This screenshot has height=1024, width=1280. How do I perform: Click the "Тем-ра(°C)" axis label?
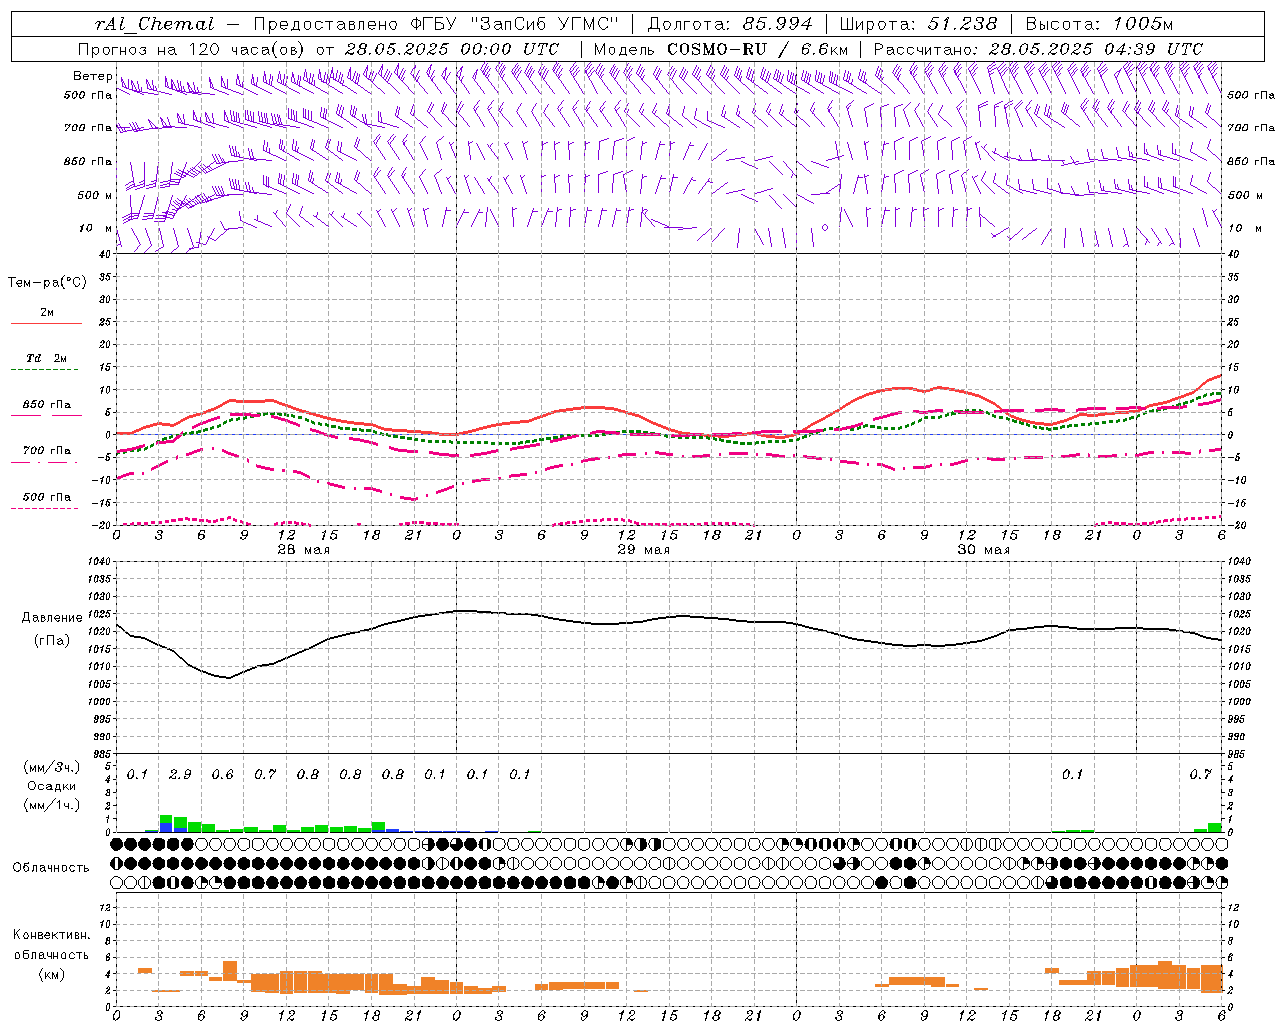[x=47, y=283]
